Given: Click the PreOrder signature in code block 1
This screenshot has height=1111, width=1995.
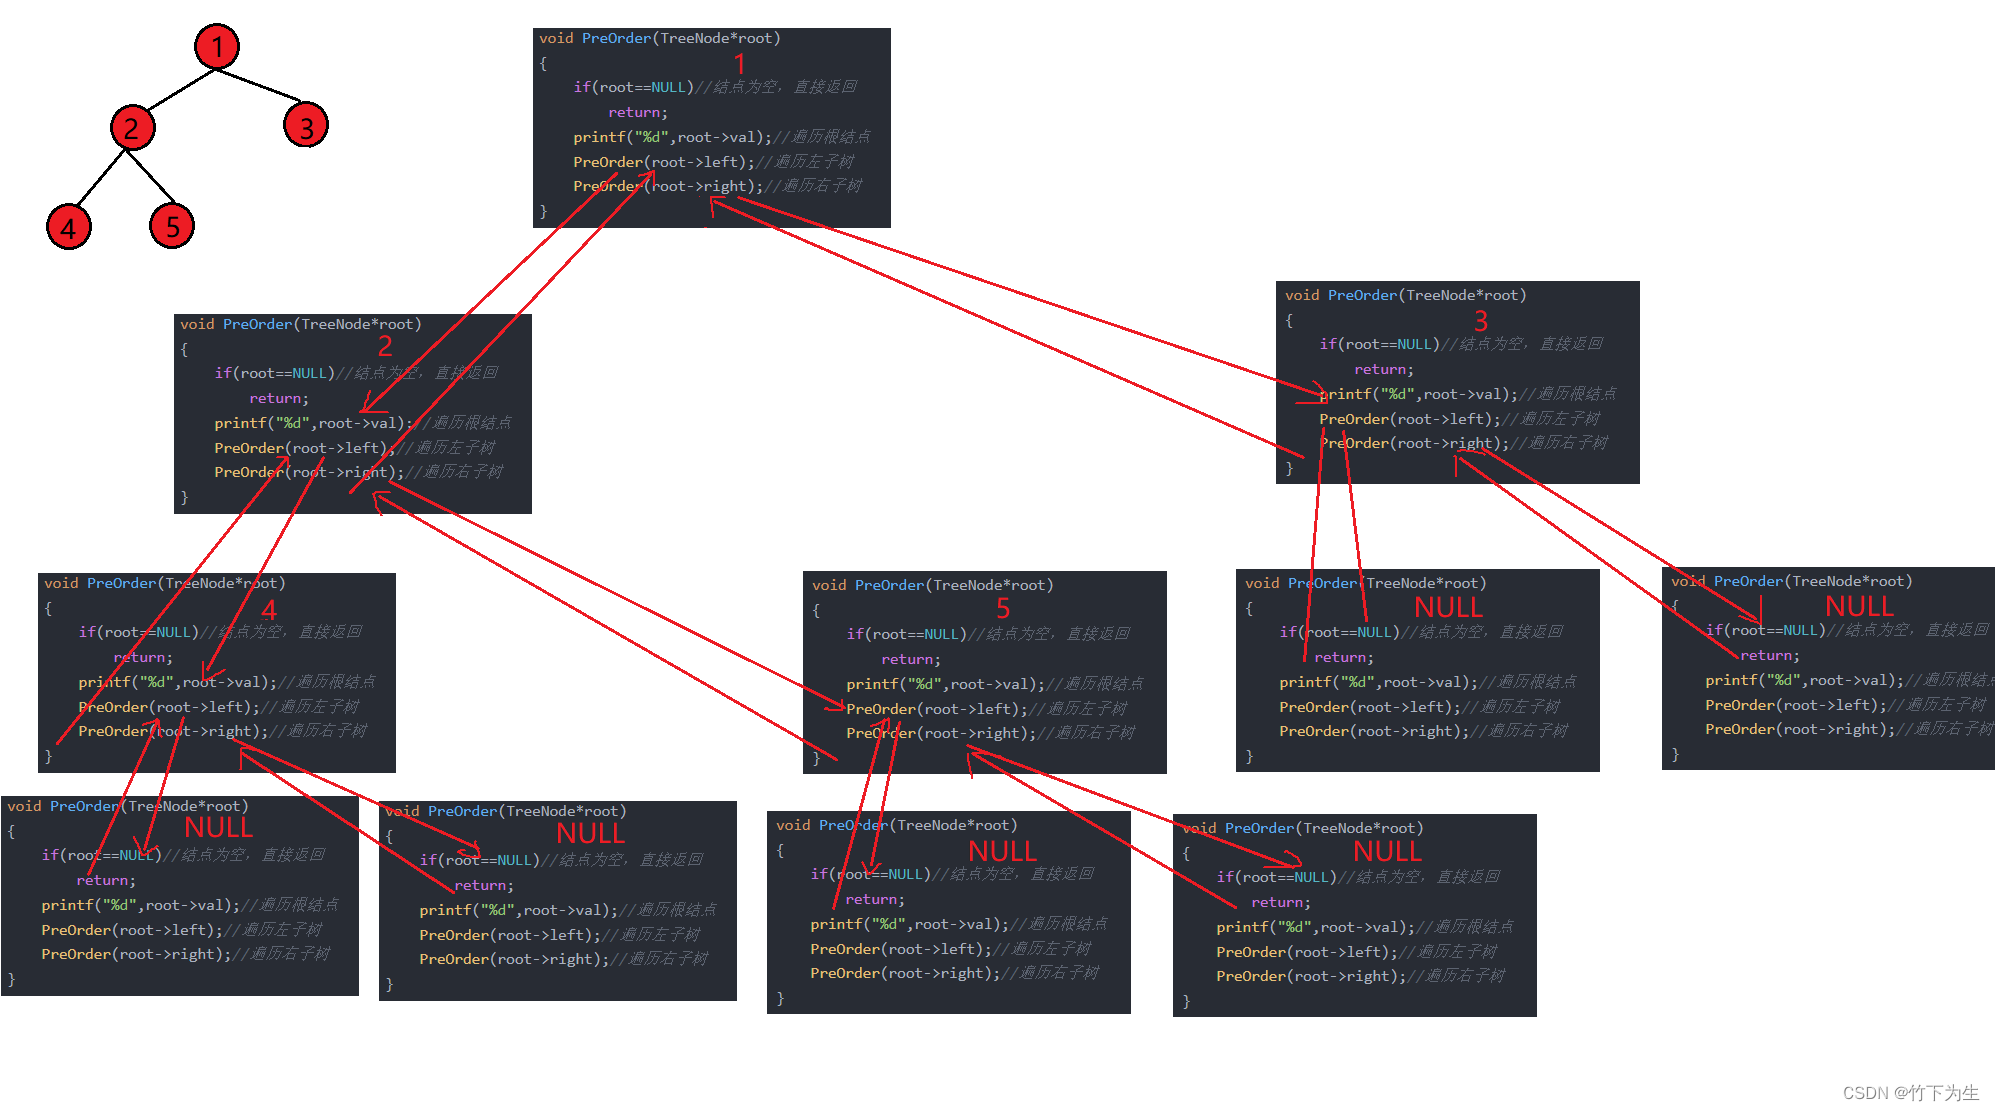Looking at the screenshot, I should click(660, 38).
